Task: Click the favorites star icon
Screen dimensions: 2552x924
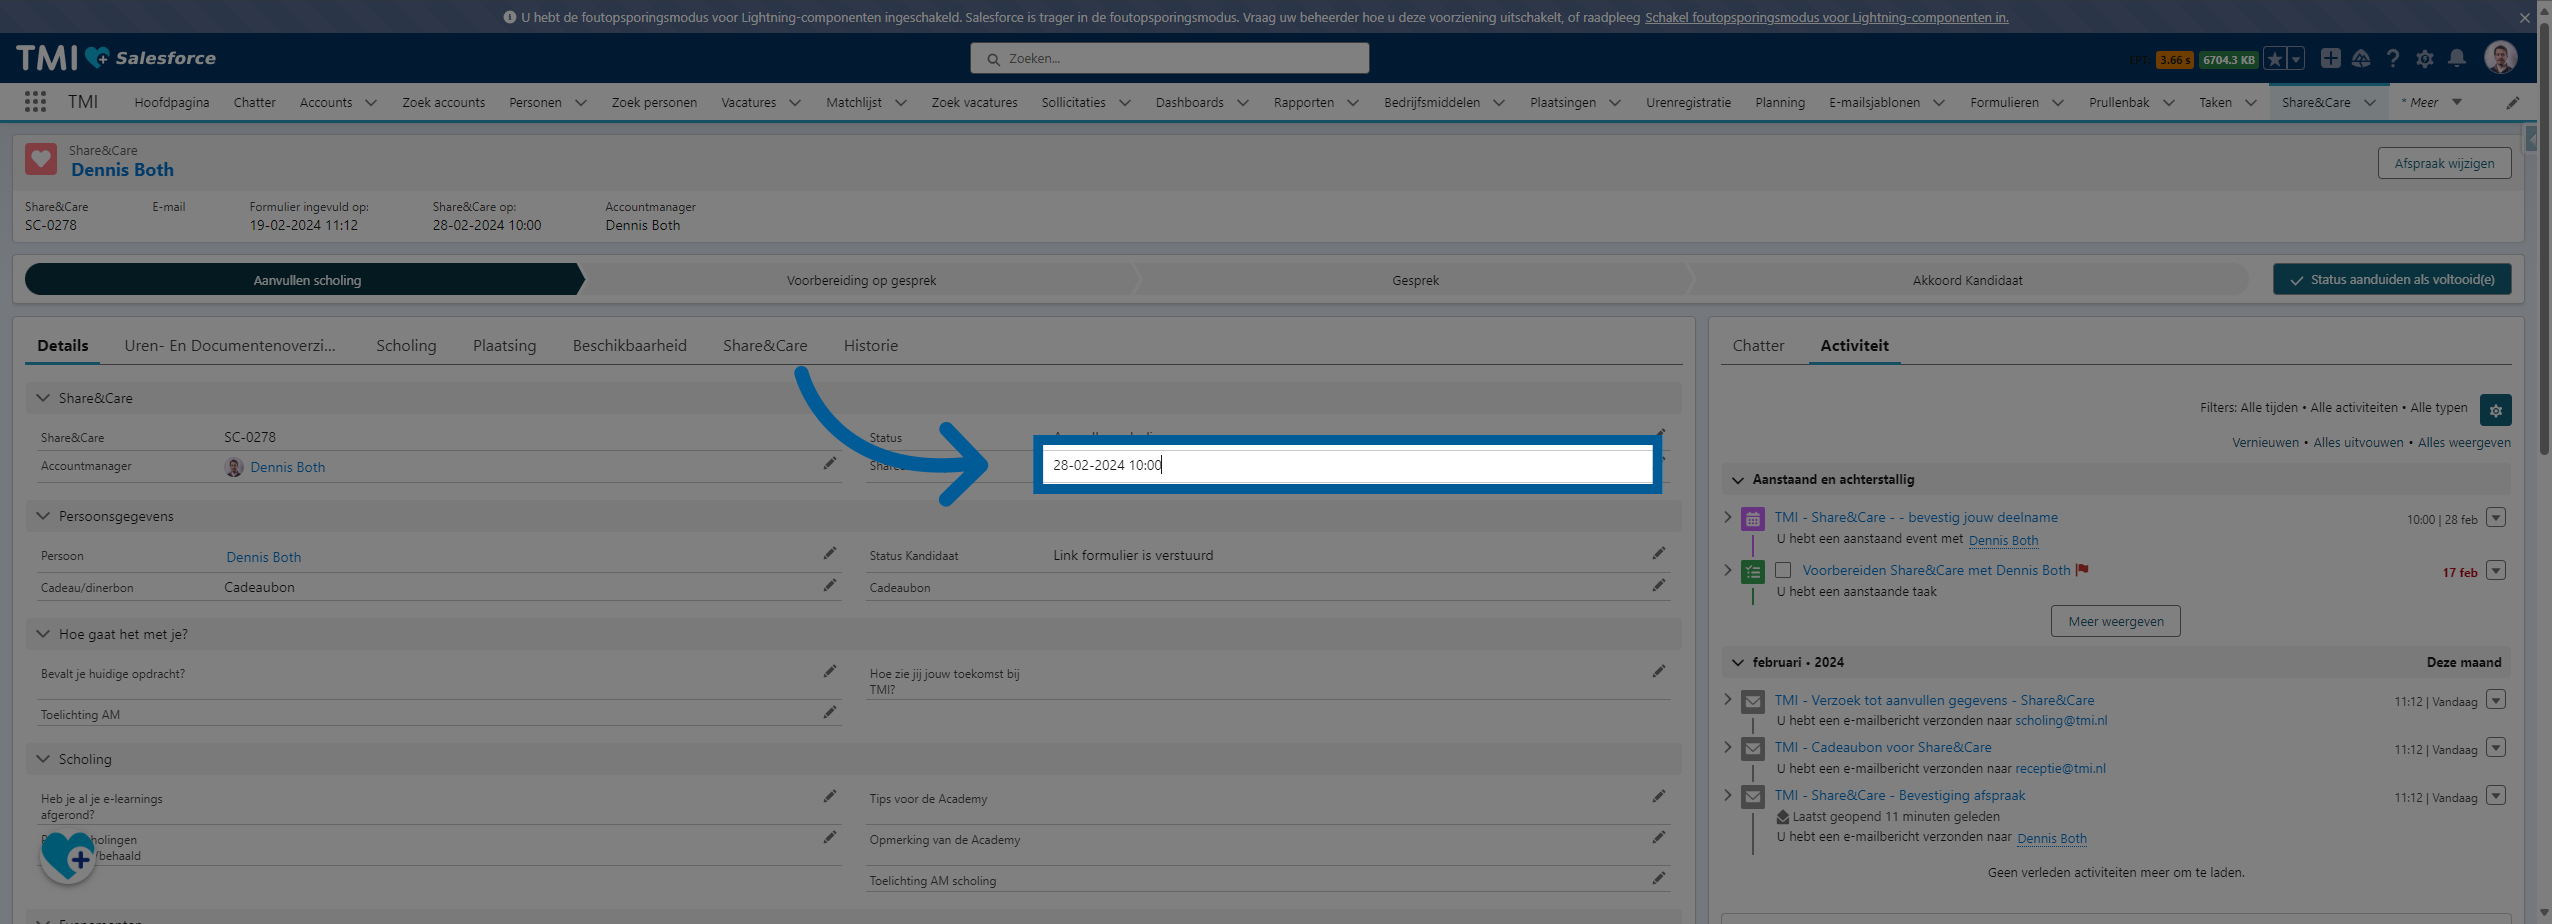Action: 2274,59
